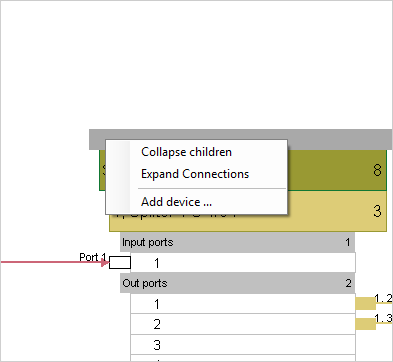Select the Input ports header row
393x362 pixels.
coord(237,242)
